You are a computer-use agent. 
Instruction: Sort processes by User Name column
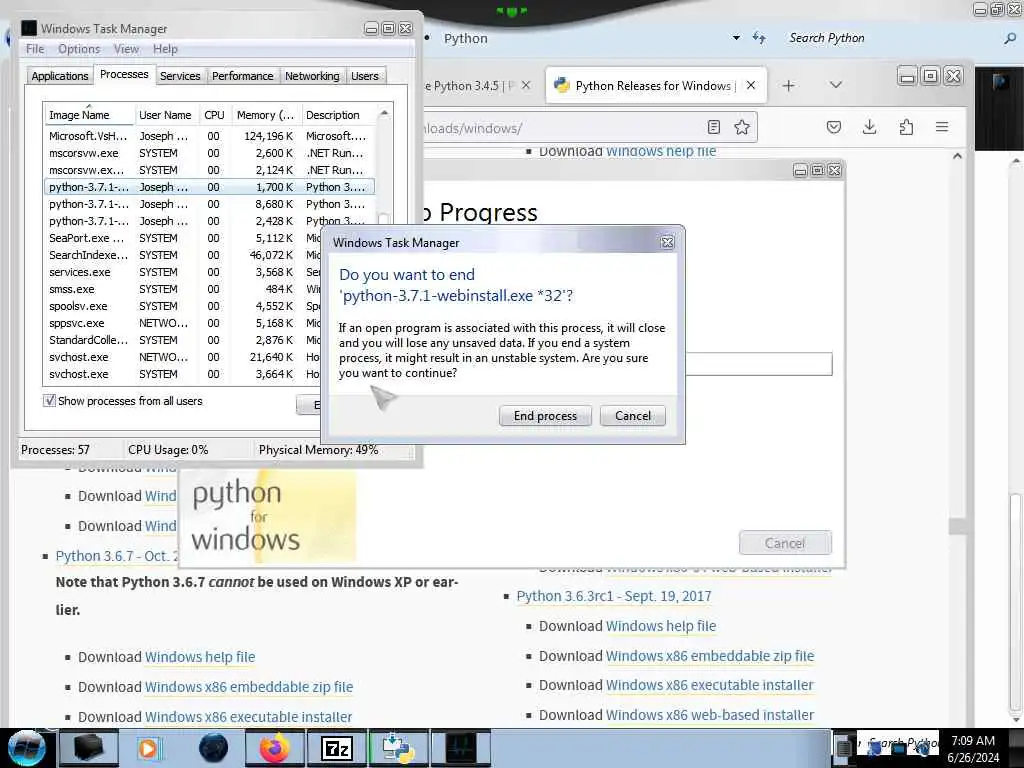[165, 115]
